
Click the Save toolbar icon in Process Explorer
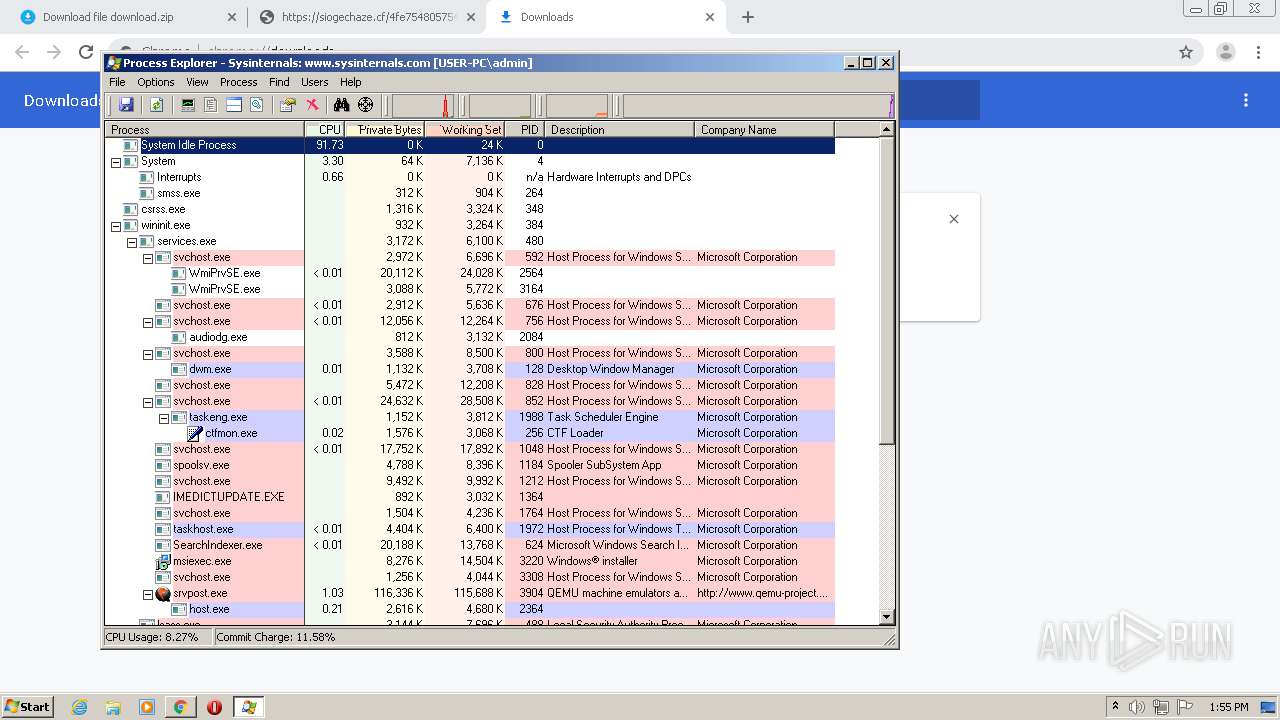tap(126, 105)
